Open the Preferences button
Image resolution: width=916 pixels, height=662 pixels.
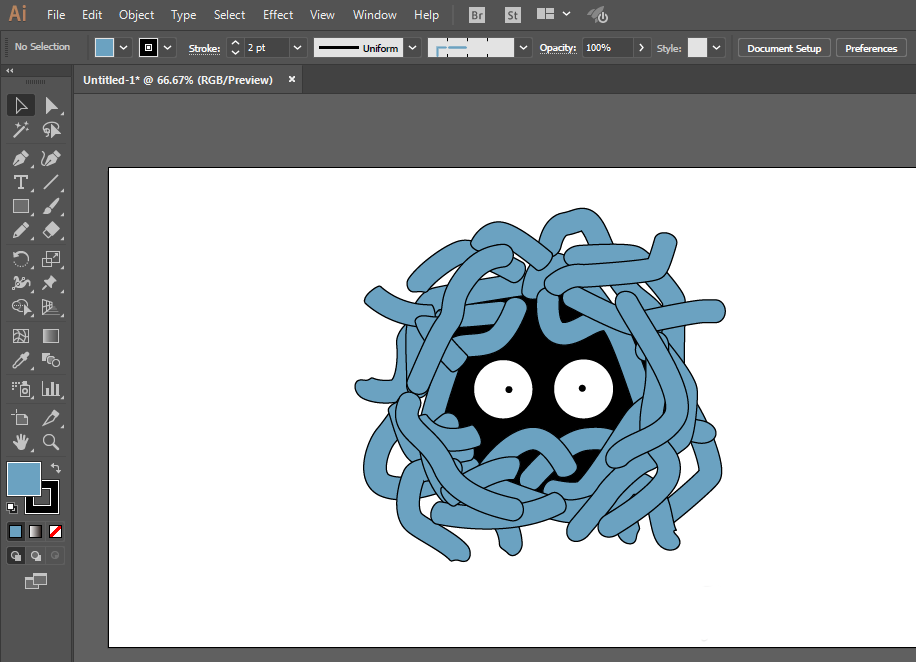[870, 48]
